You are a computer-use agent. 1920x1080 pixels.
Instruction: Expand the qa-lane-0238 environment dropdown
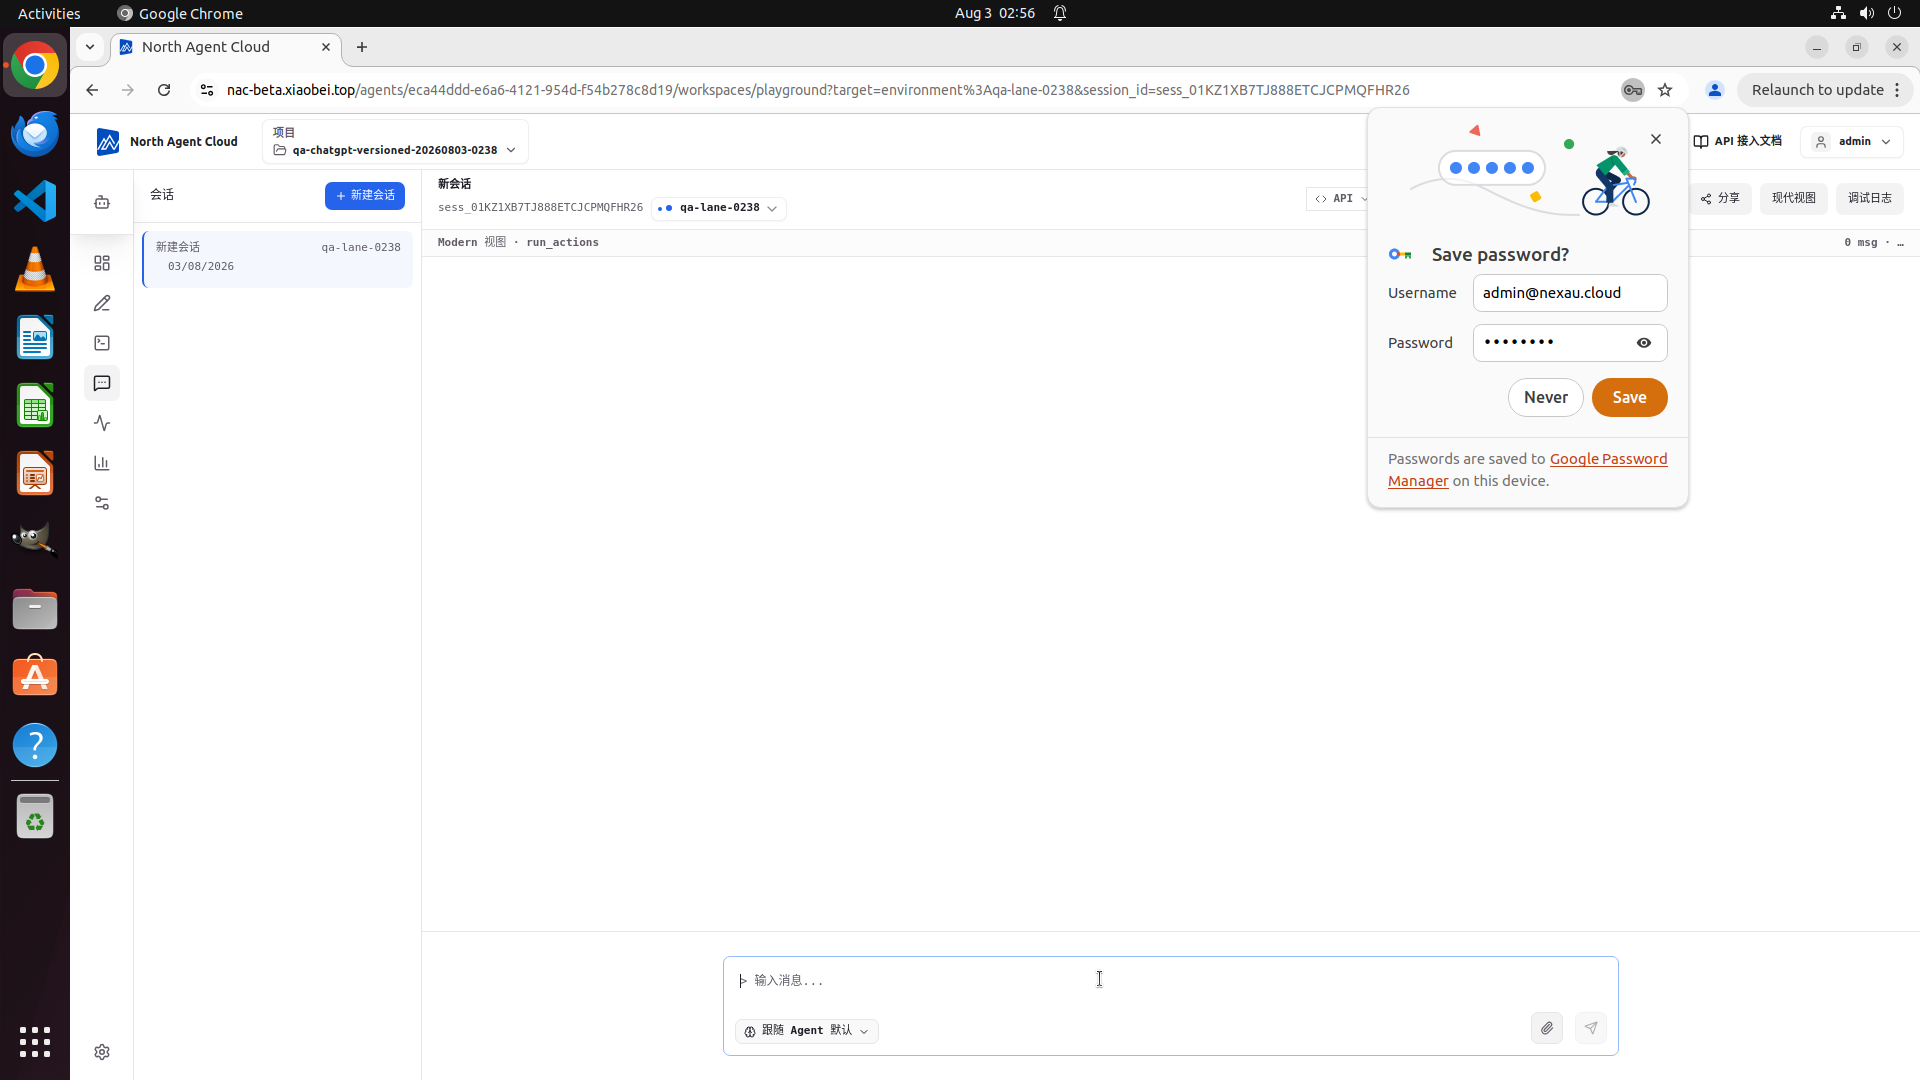(x=719, y=208)
